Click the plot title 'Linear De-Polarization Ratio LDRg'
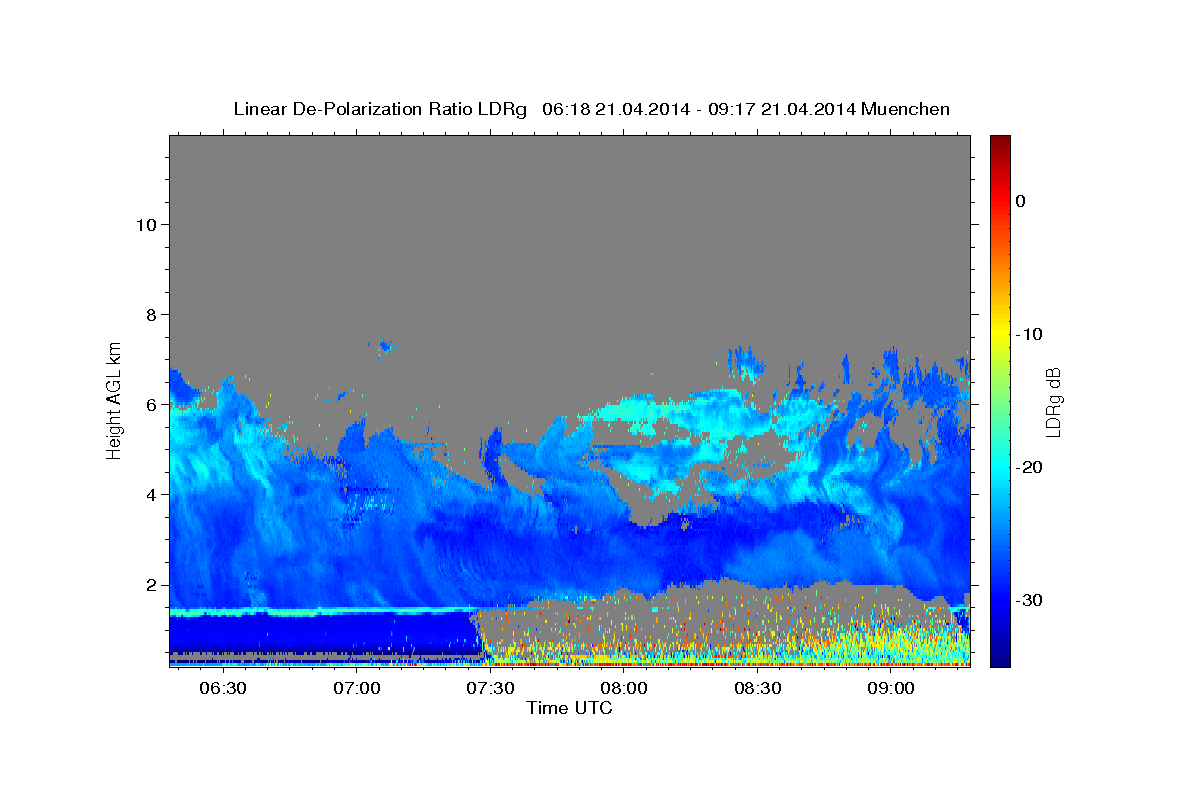The image size is (1200, 800). (380, 109)
